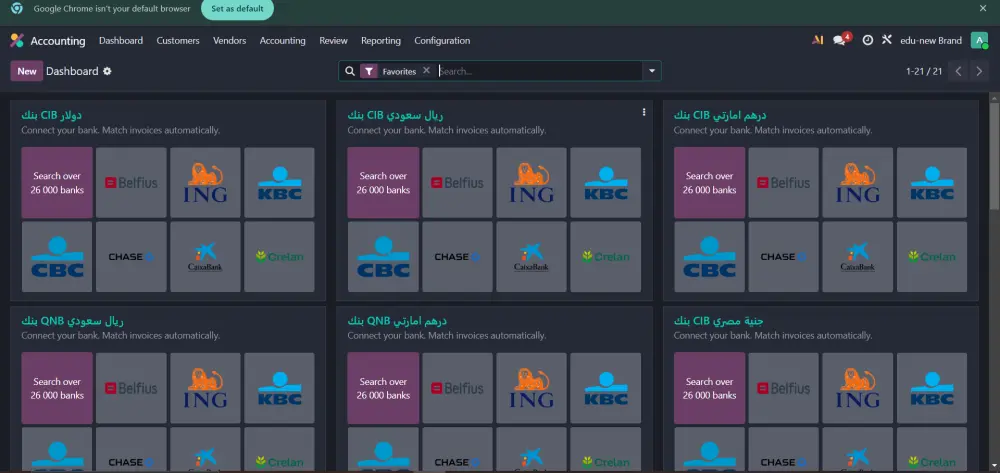Select KBC tile in ريال سعودي CIB card

(x=606, y=183)
